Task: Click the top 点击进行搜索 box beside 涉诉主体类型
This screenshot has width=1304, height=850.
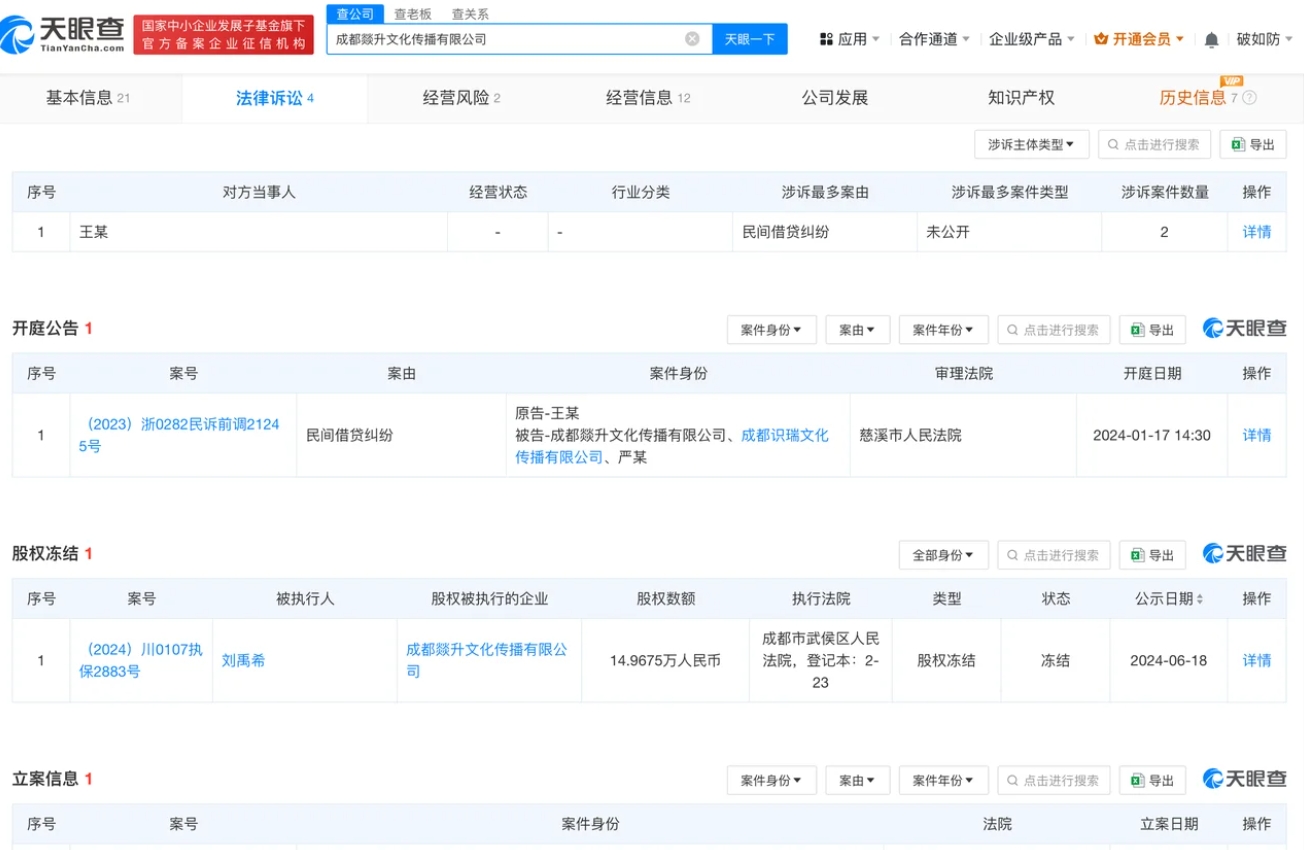Action: pos(1154,144)
